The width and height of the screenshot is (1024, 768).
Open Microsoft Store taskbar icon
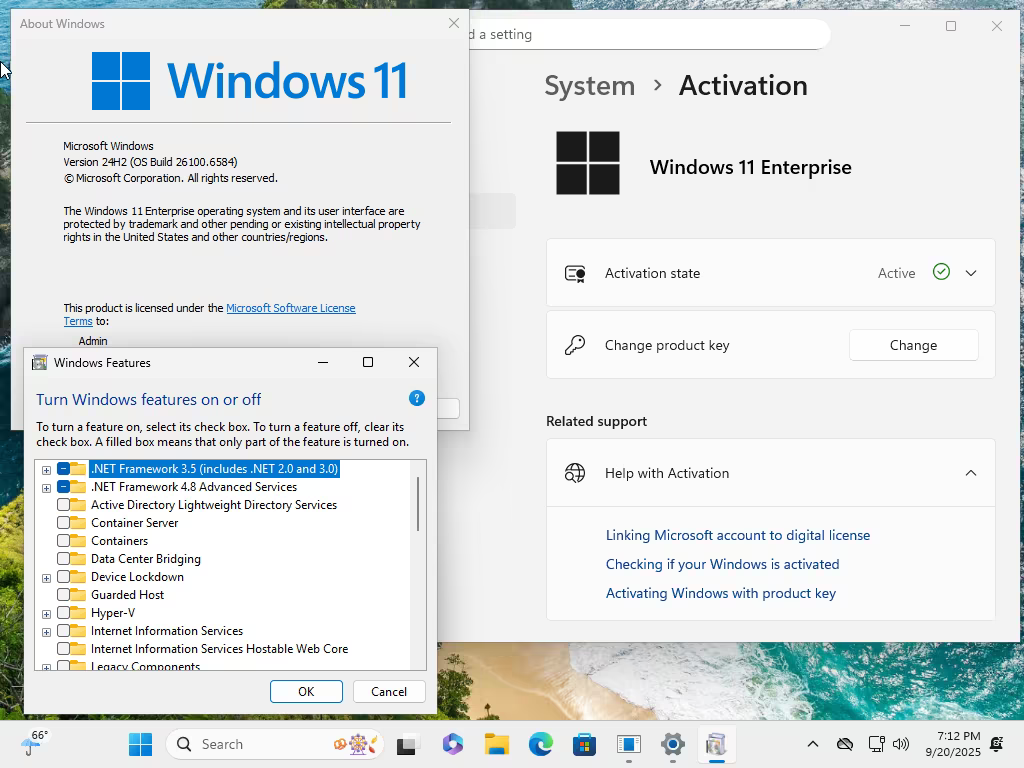point(584,744)
